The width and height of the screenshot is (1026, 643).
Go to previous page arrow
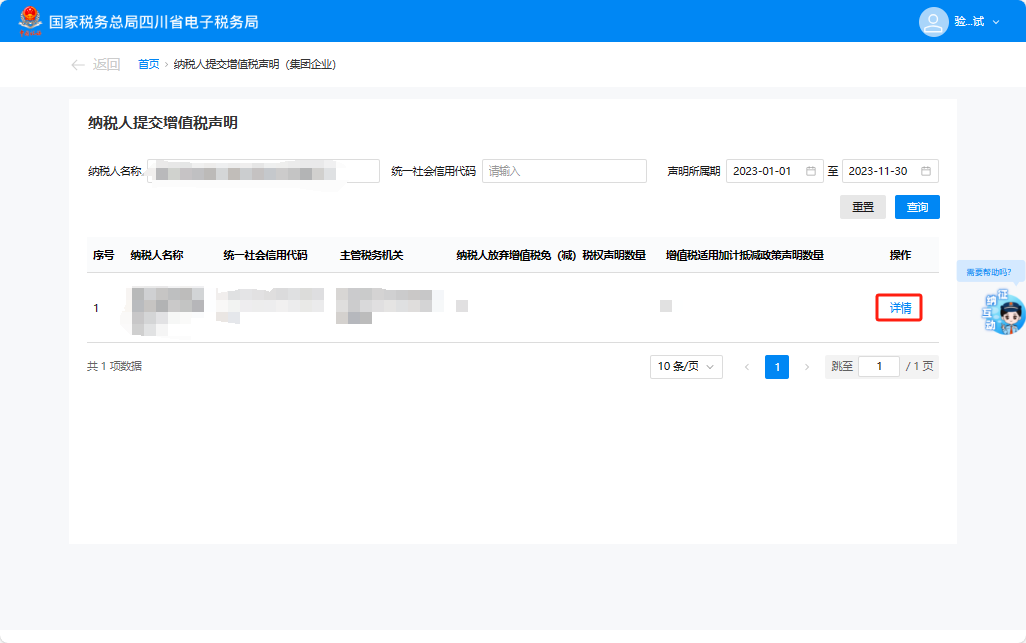747,367
